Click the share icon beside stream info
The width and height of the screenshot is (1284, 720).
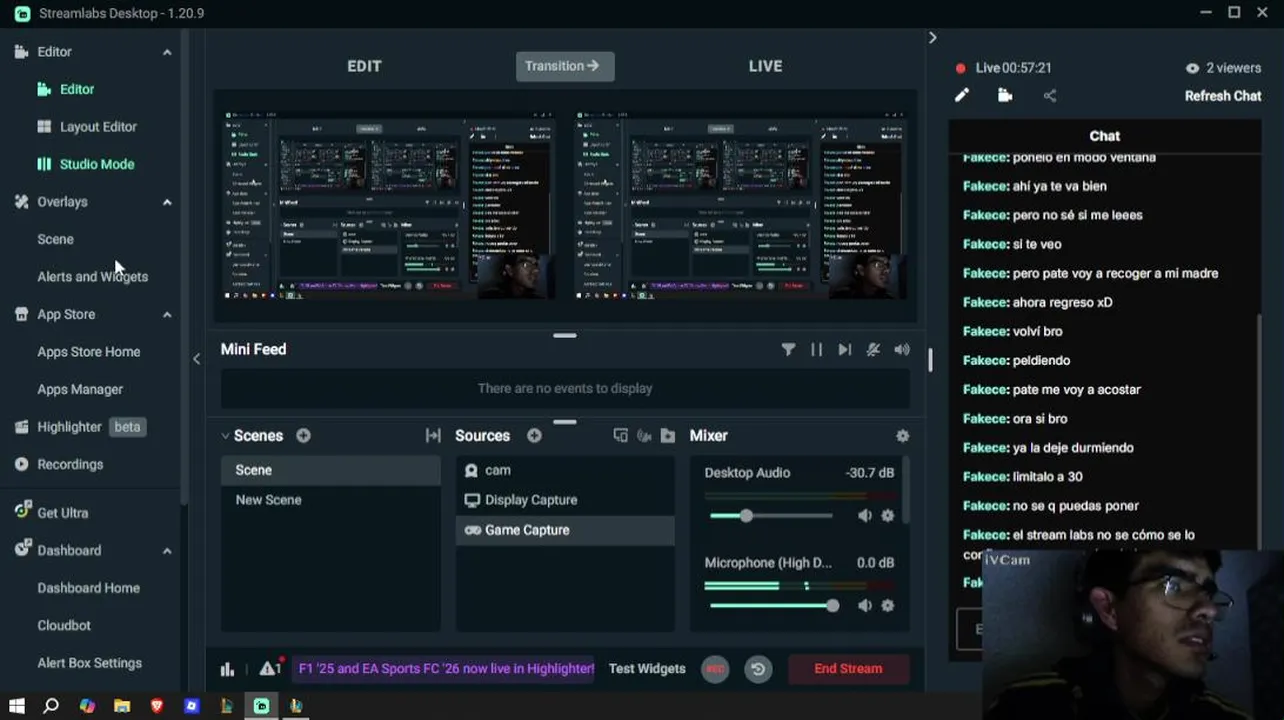click(1049, 96)
